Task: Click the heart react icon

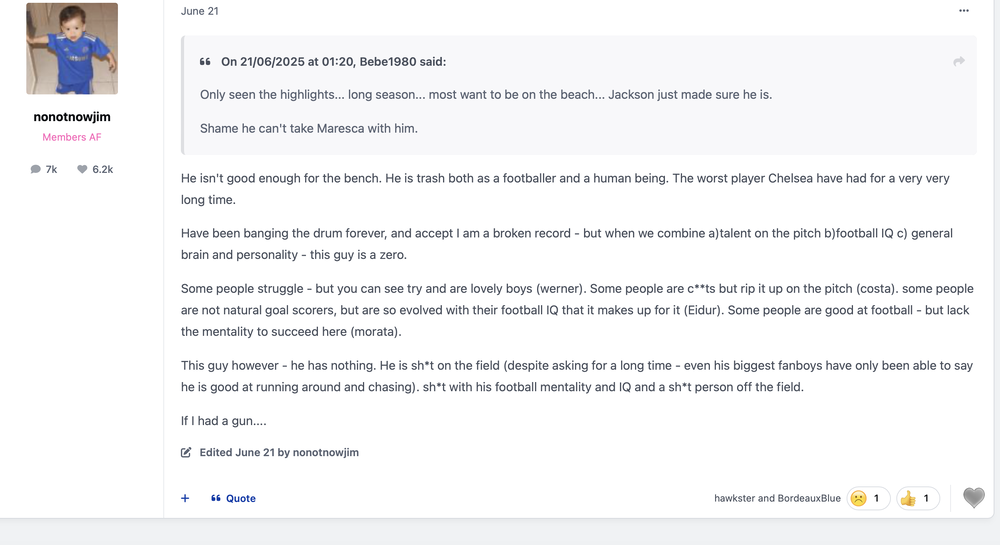Action: tap(973, 497)
